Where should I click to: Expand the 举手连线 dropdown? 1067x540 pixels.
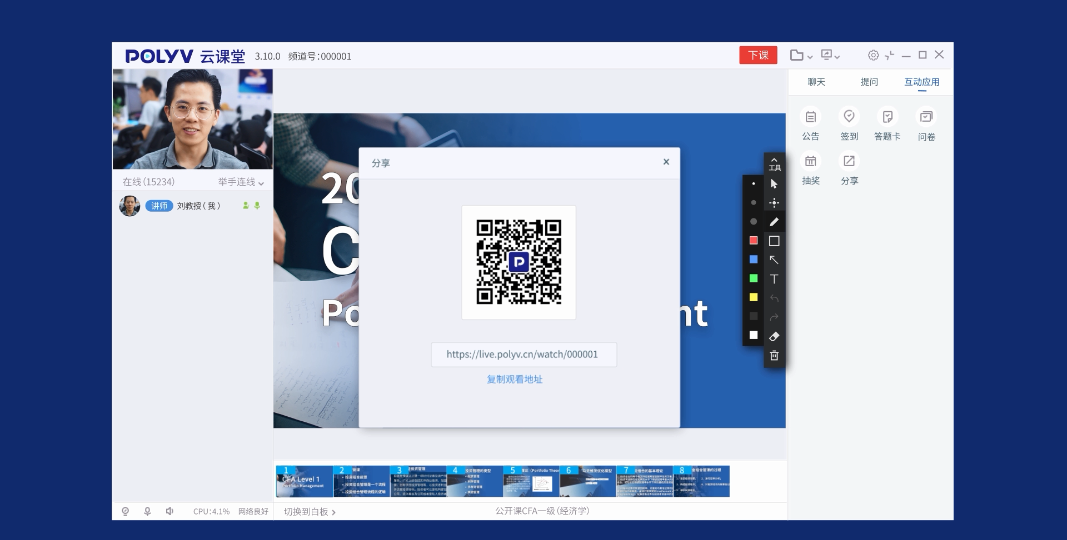pos(241,182)
